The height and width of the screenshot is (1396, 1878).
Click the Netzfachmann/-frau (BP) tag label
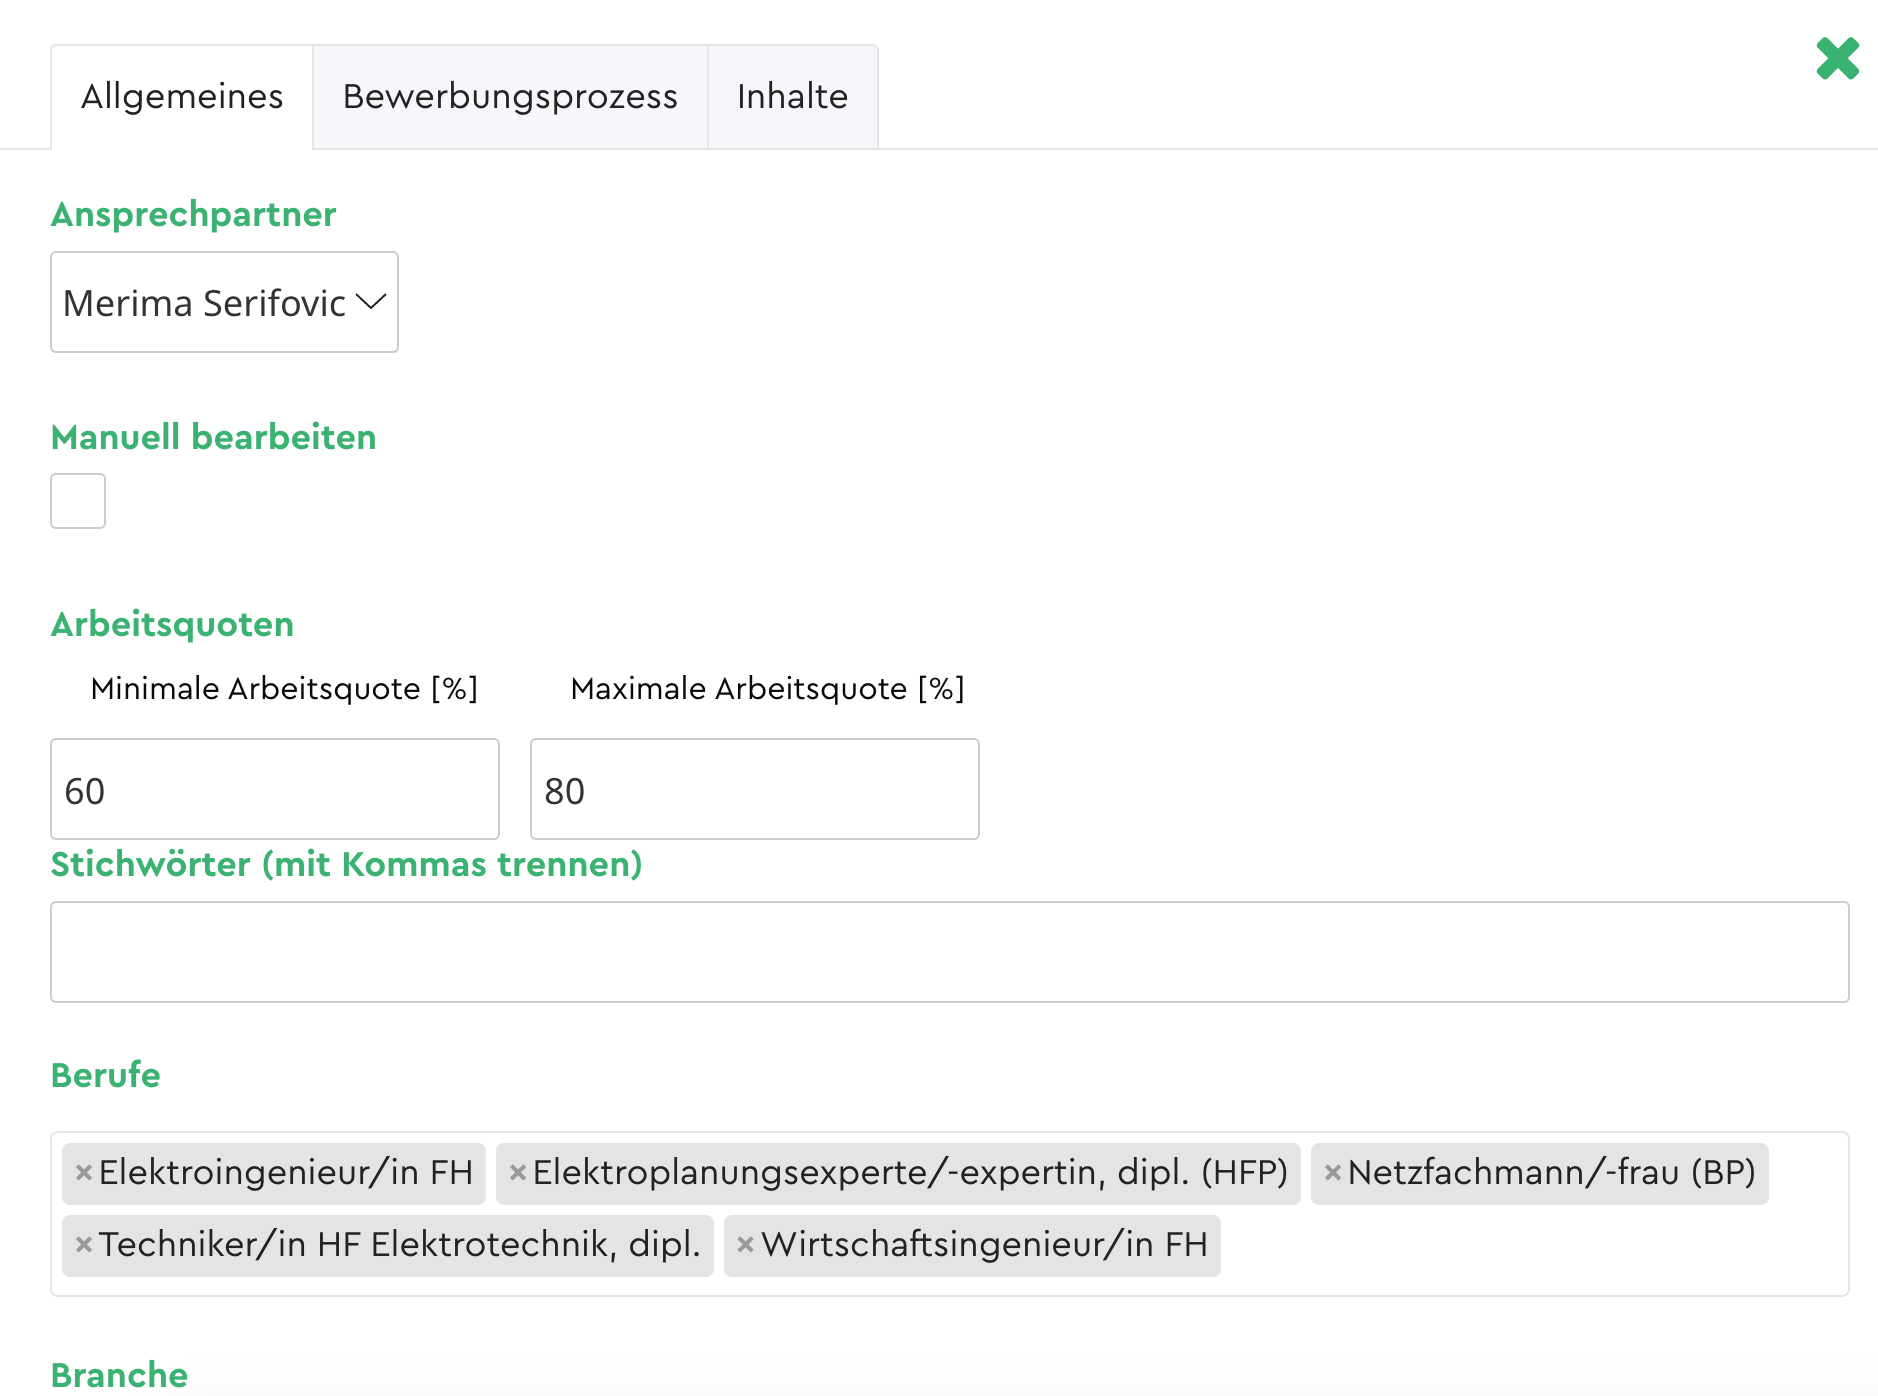point(1551,1173)
